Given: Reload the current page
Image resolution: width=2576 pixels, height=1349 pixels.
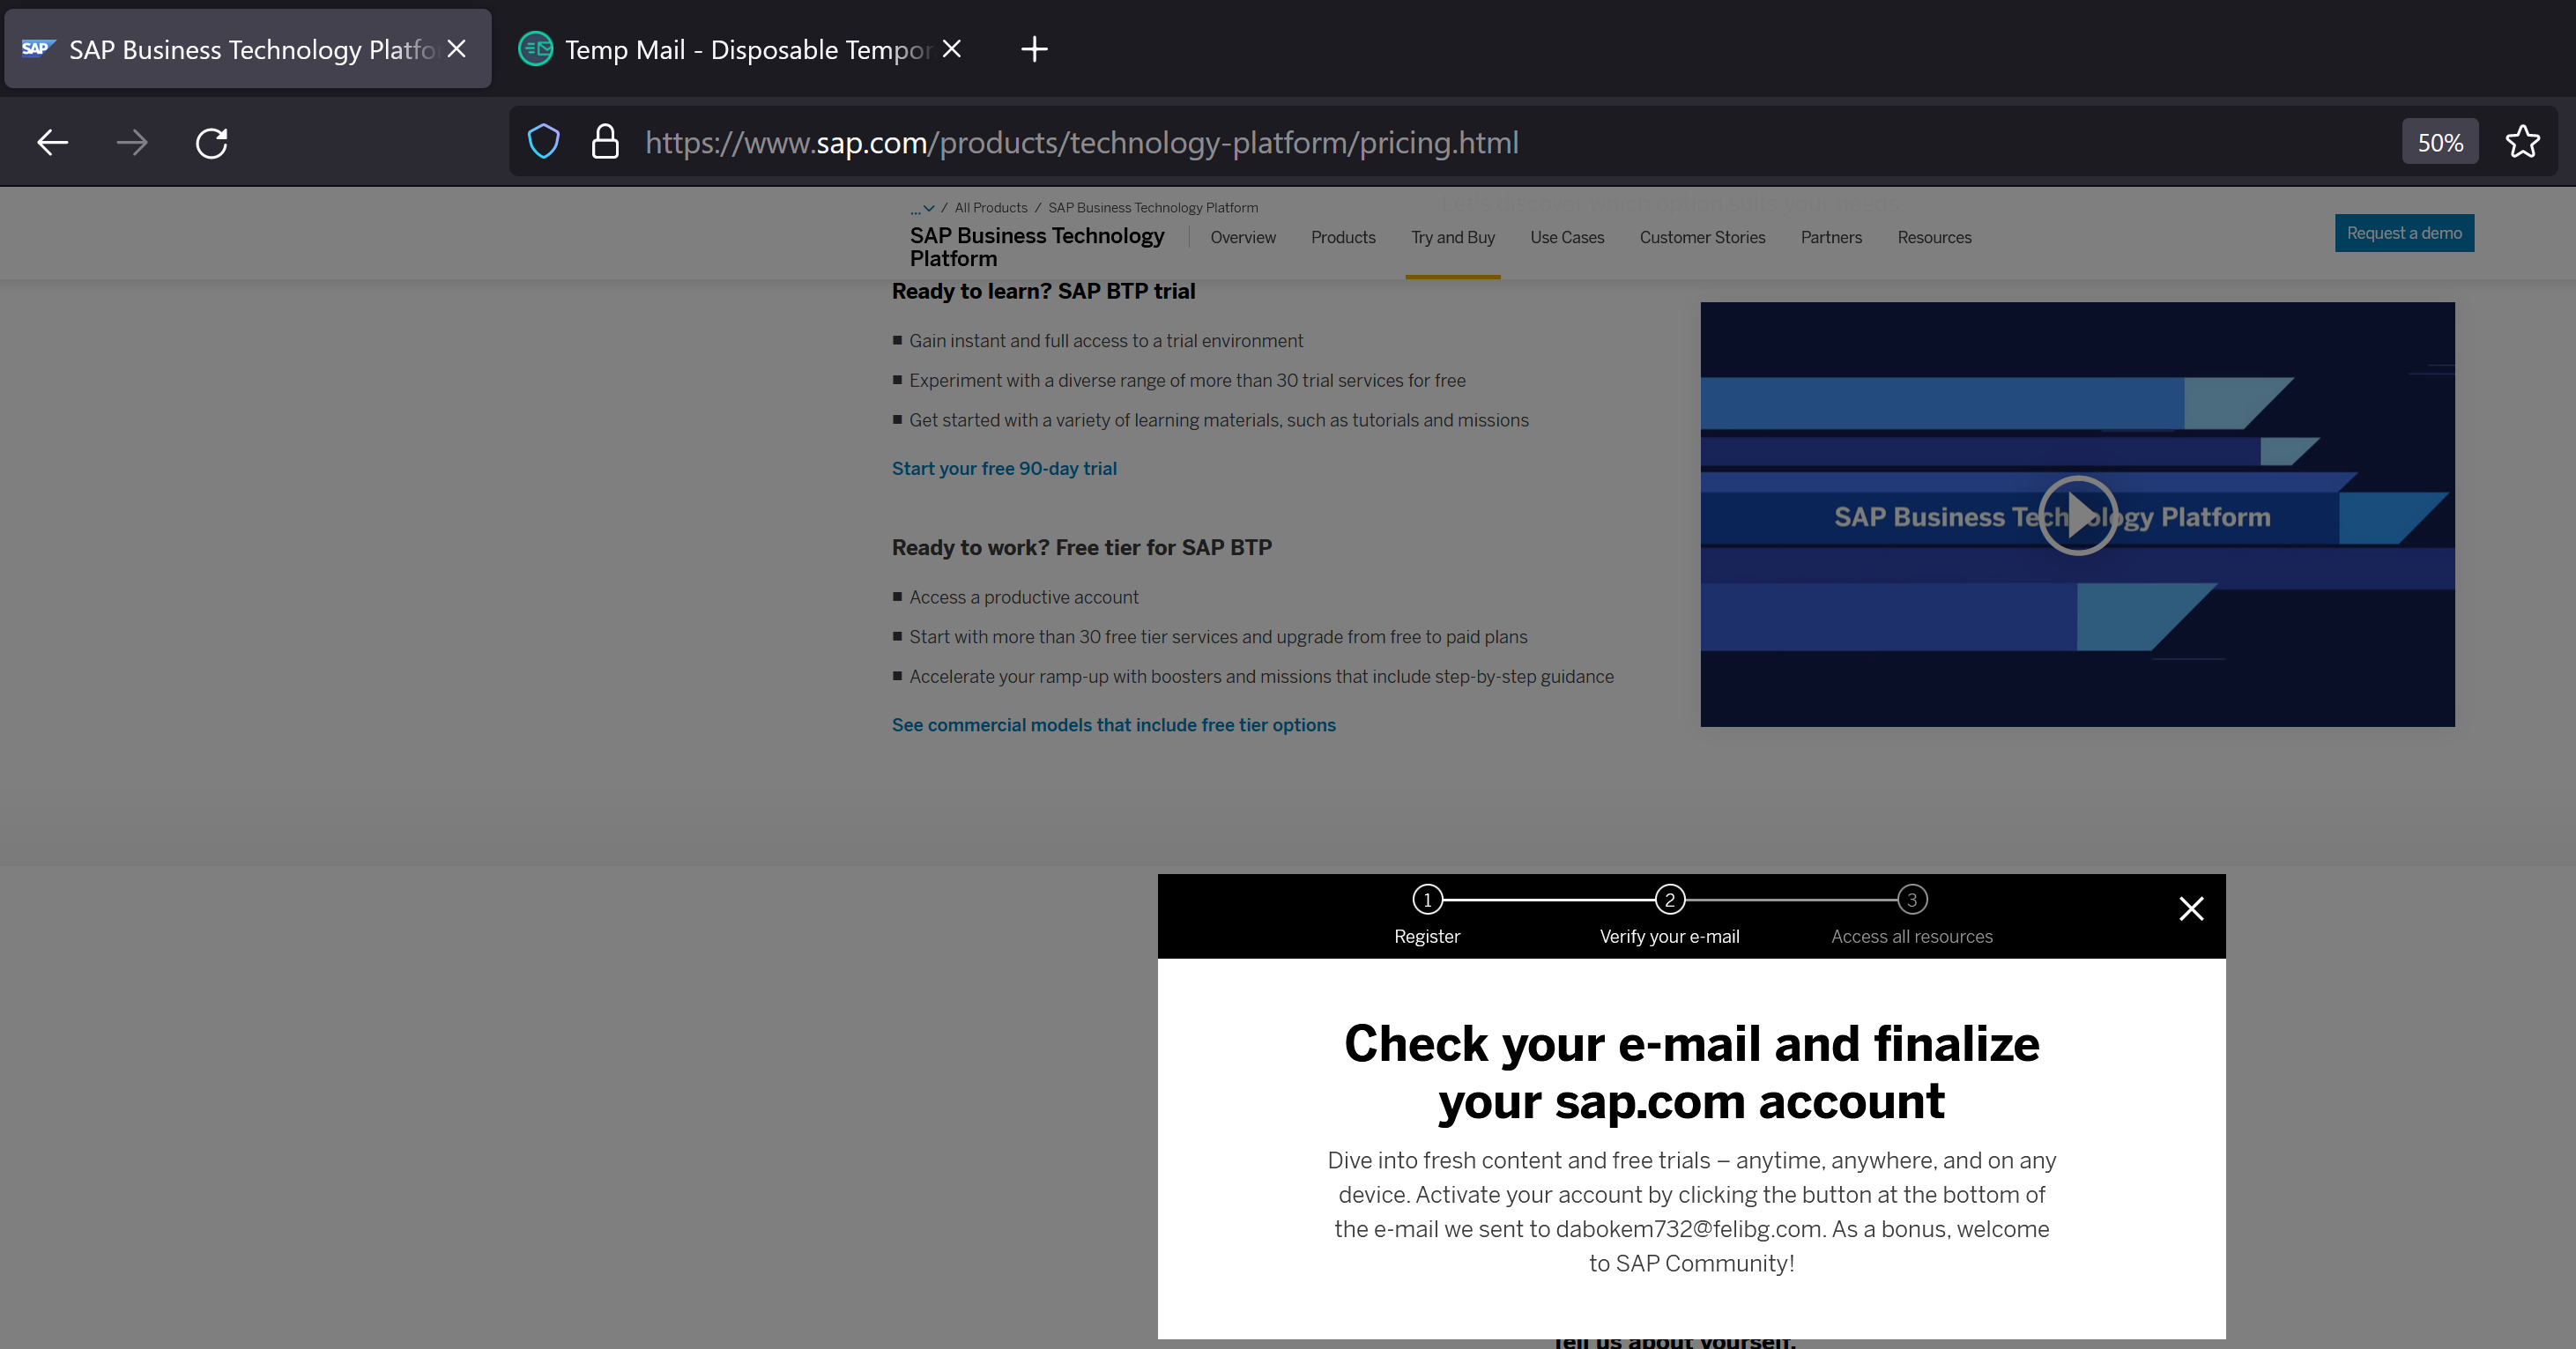Looking at the screenshot, I should (211, 143).
